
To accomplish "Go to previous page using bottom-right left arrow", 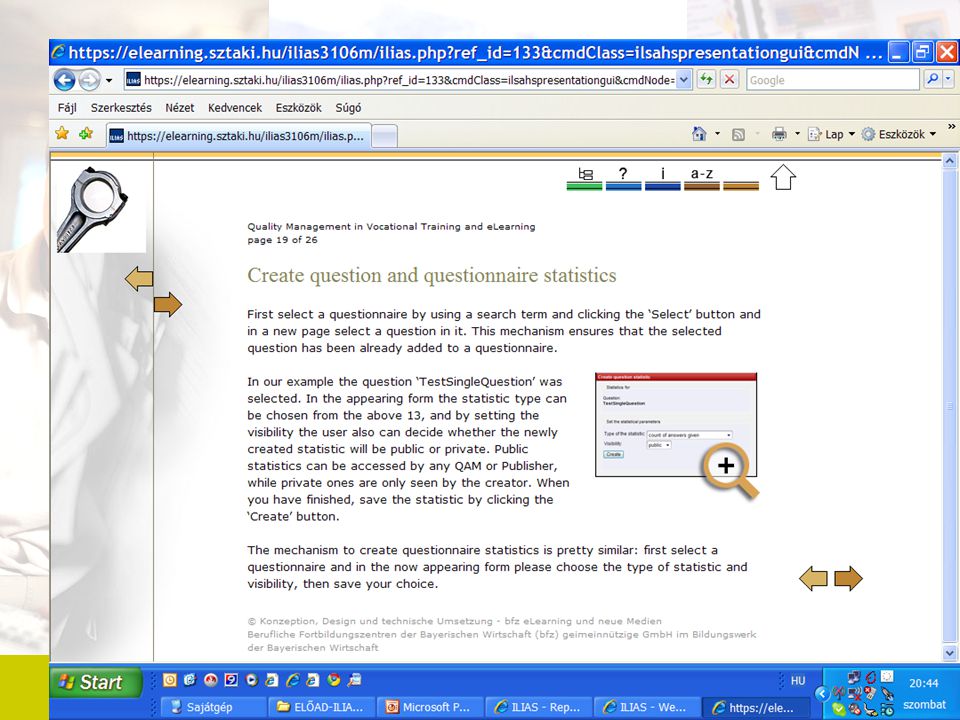I will pyautogui.click(x=814, y=578).
